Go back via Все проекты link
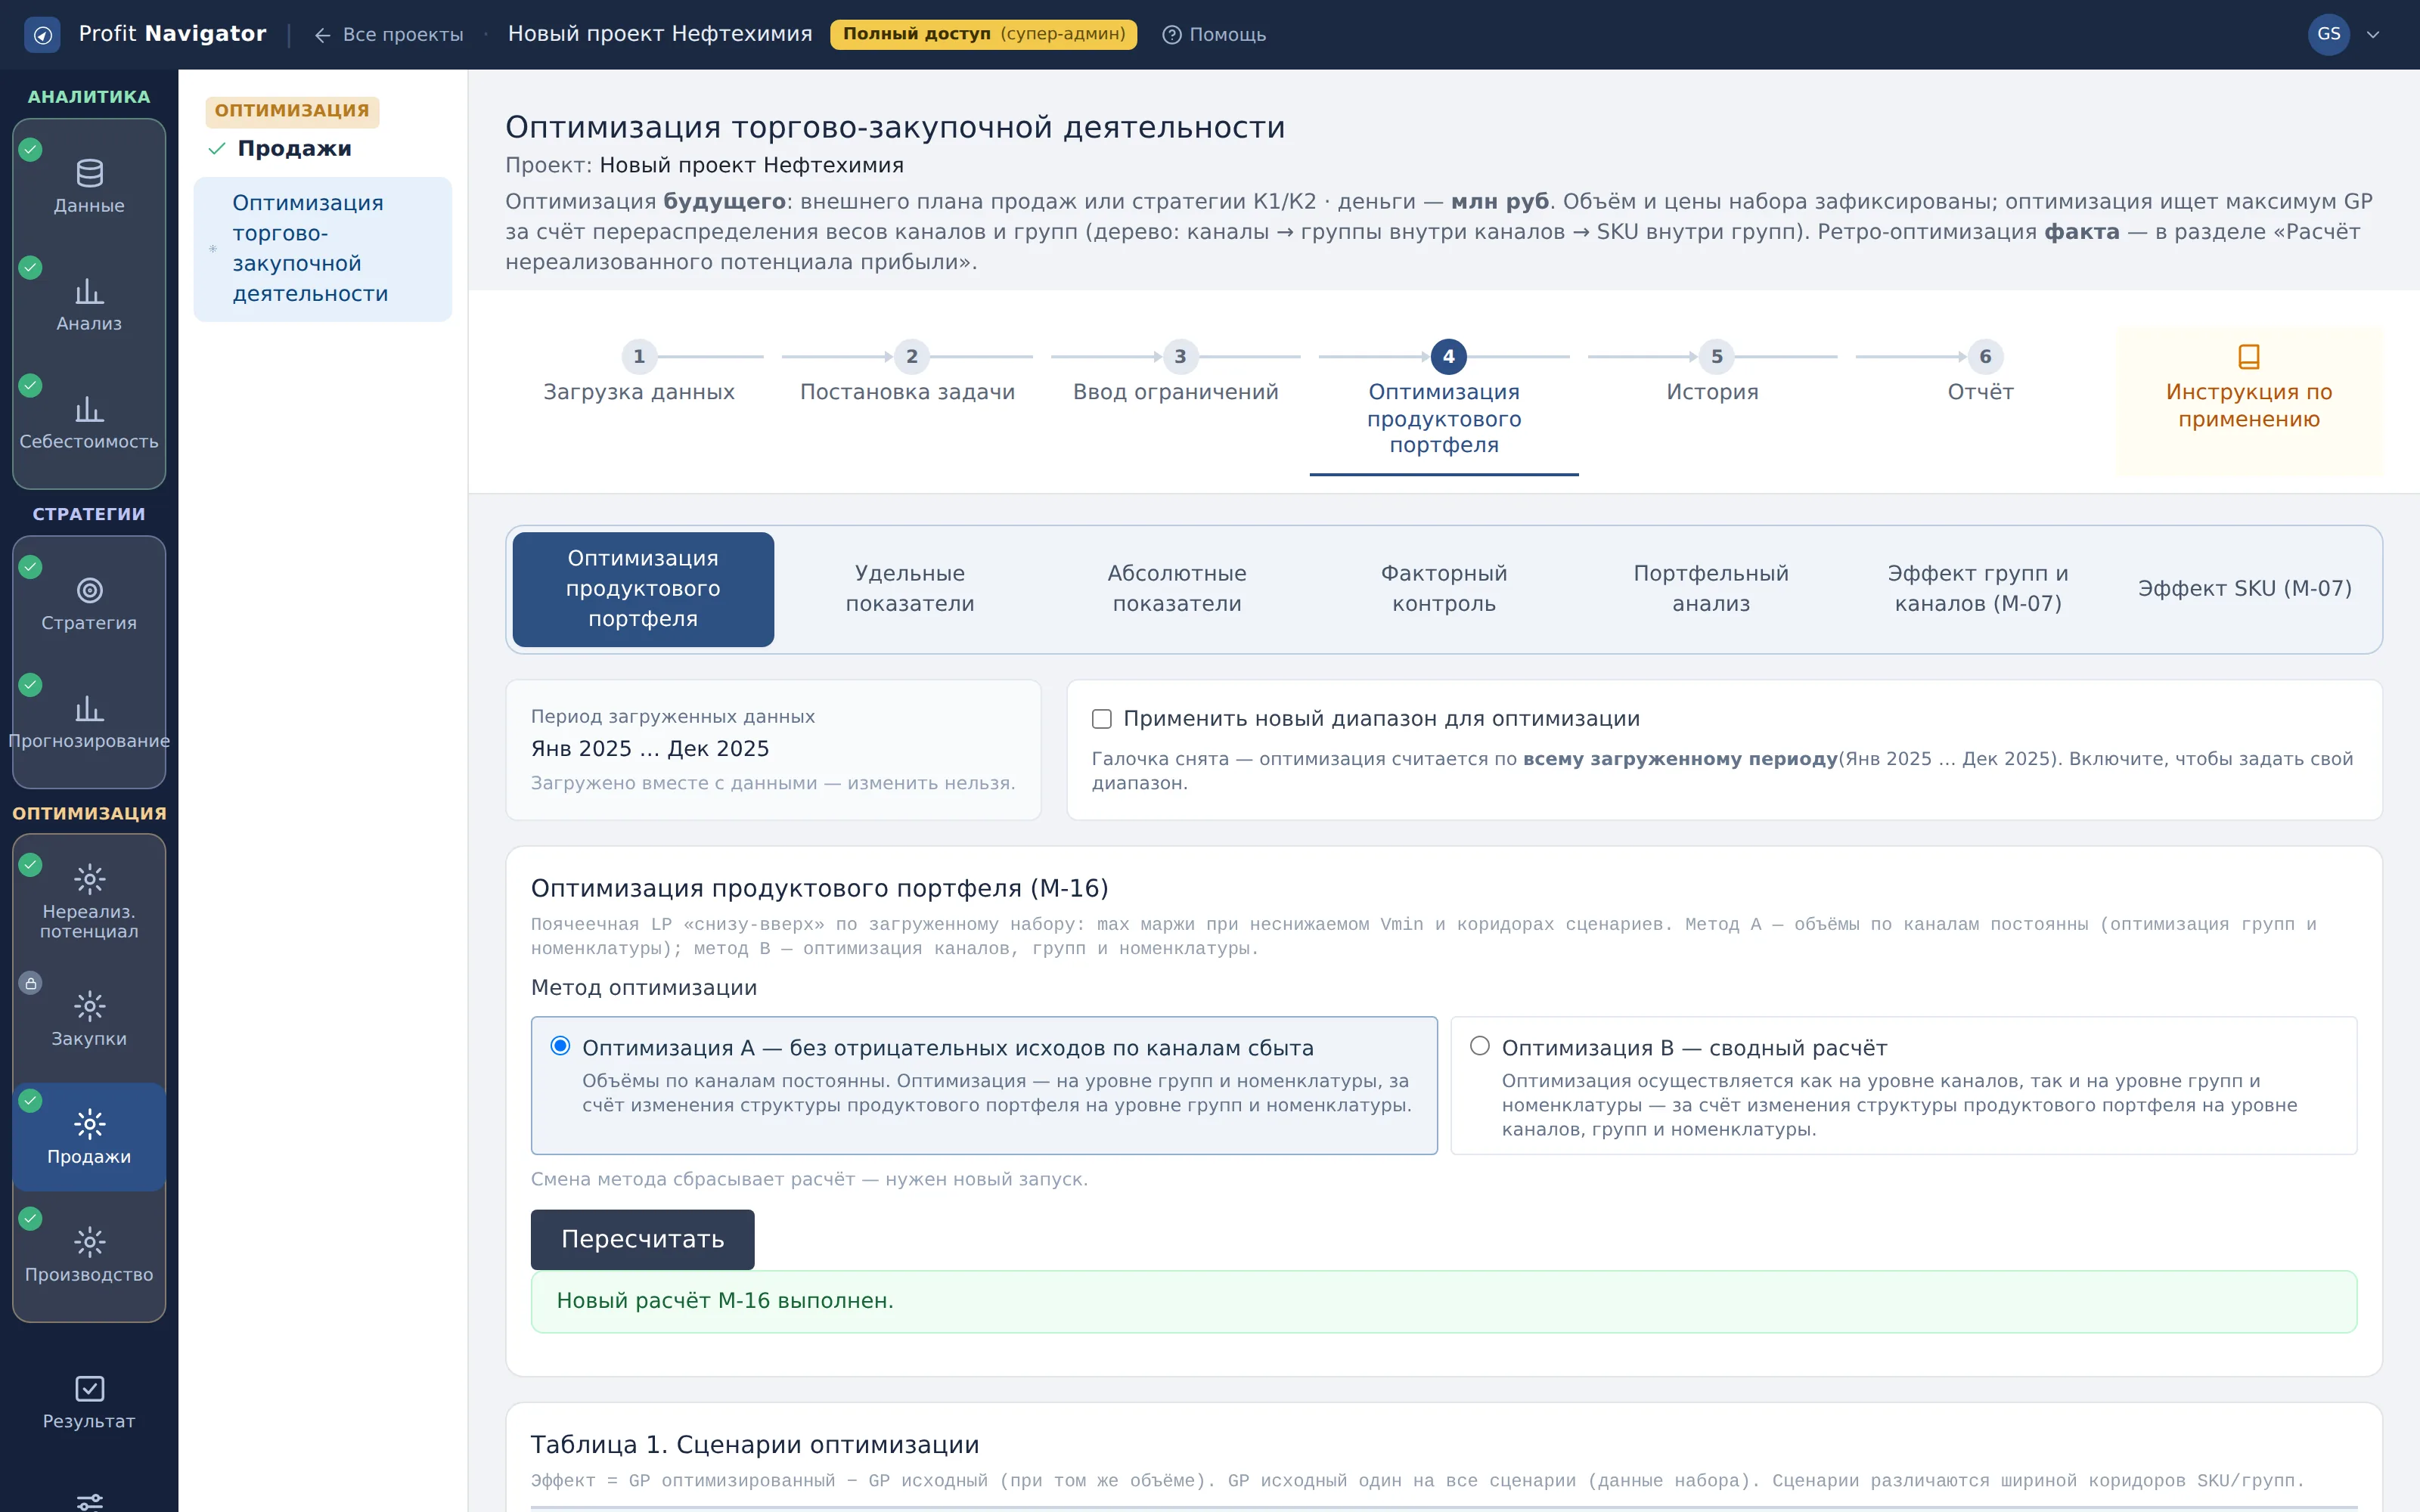The width and height of the screenshot is (2420, 1512). [389, 35]
